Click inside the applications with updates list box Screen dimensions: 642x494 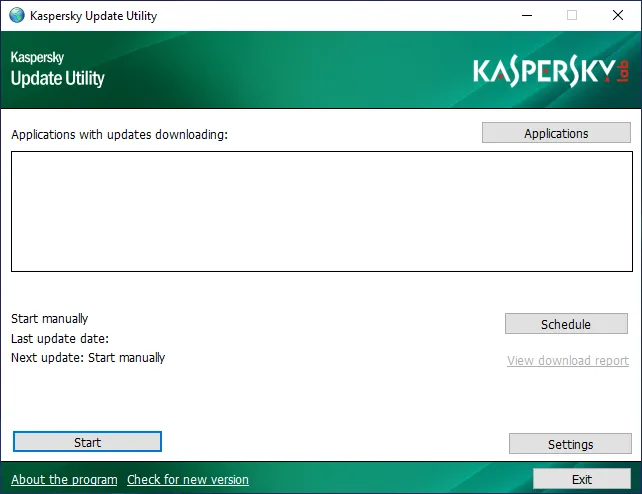[x=322, y=211]
